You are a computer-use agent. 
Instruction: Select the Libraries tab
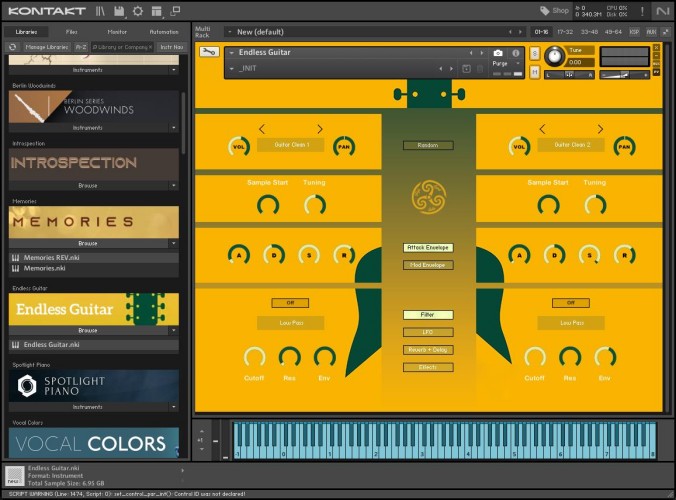[x=26, y=32]
